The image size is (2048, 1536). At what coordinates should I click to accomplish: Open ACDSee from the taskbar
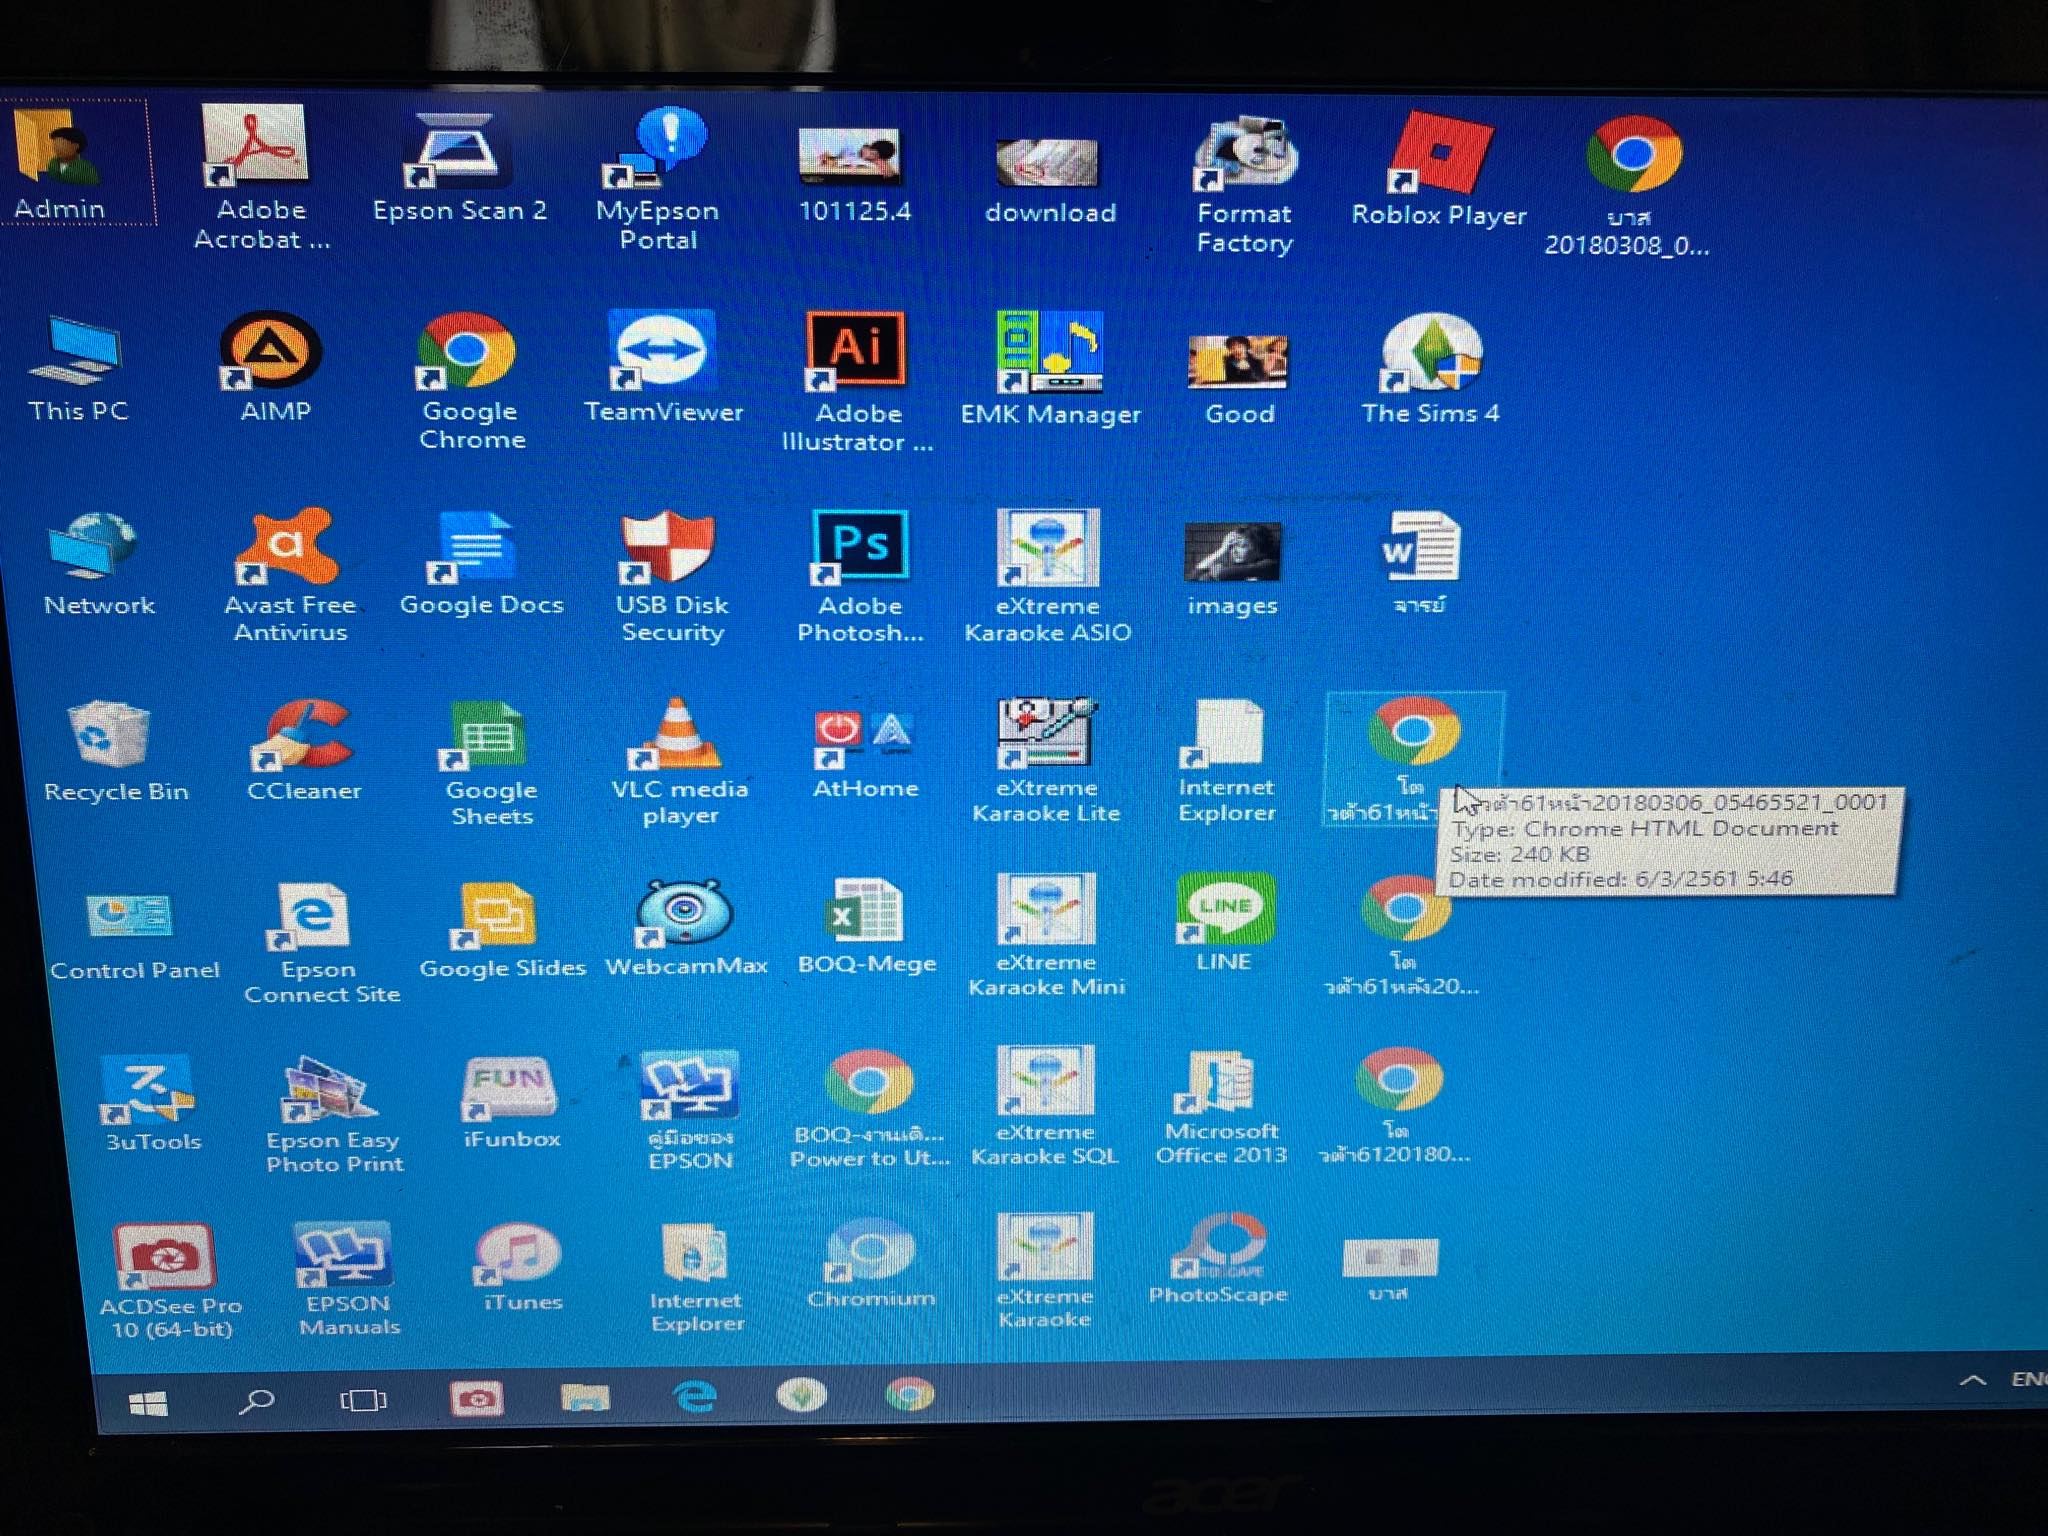(x=477, y=1399)
